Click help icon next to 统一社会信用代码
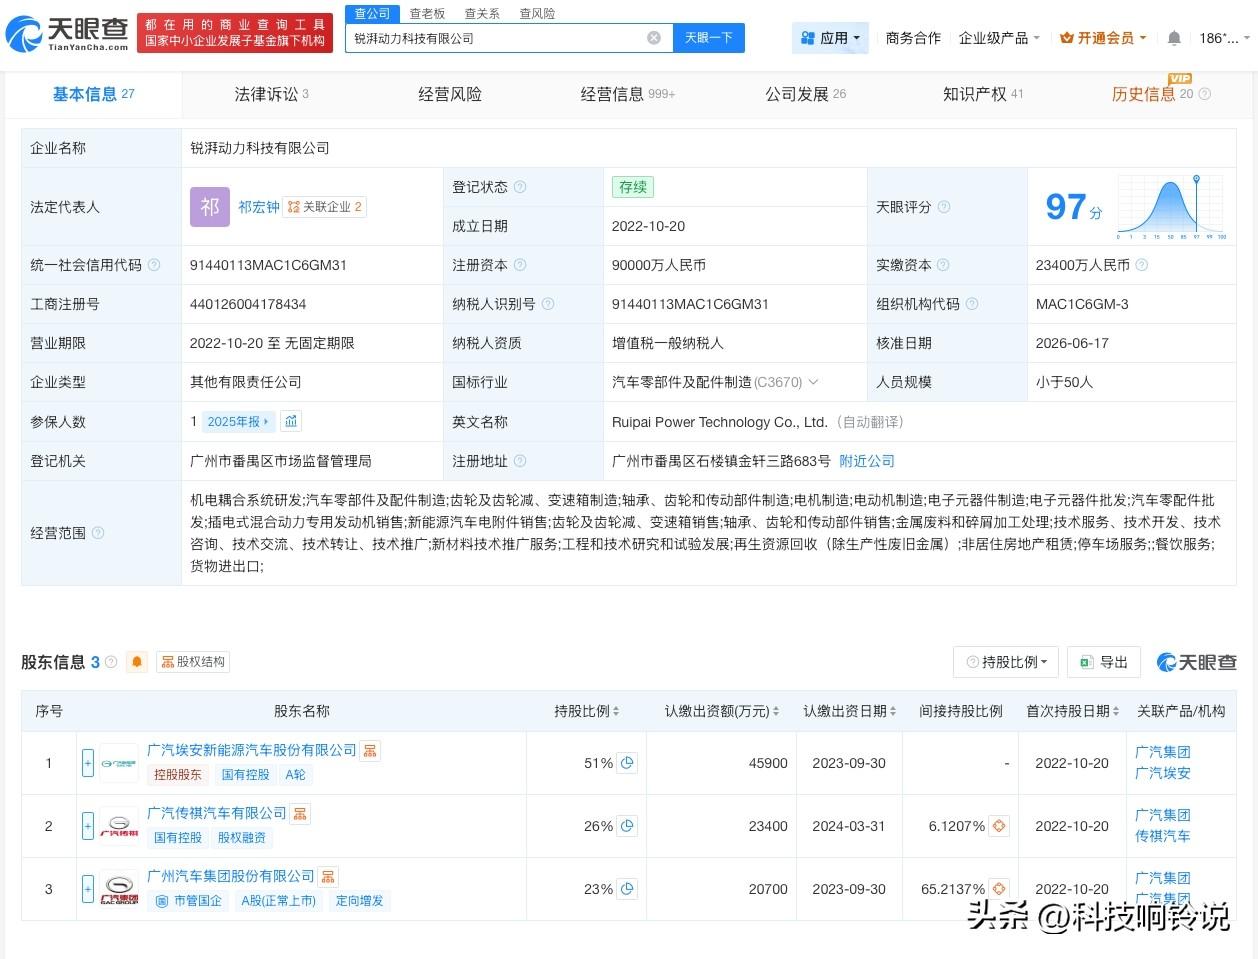 pos(154,265)
